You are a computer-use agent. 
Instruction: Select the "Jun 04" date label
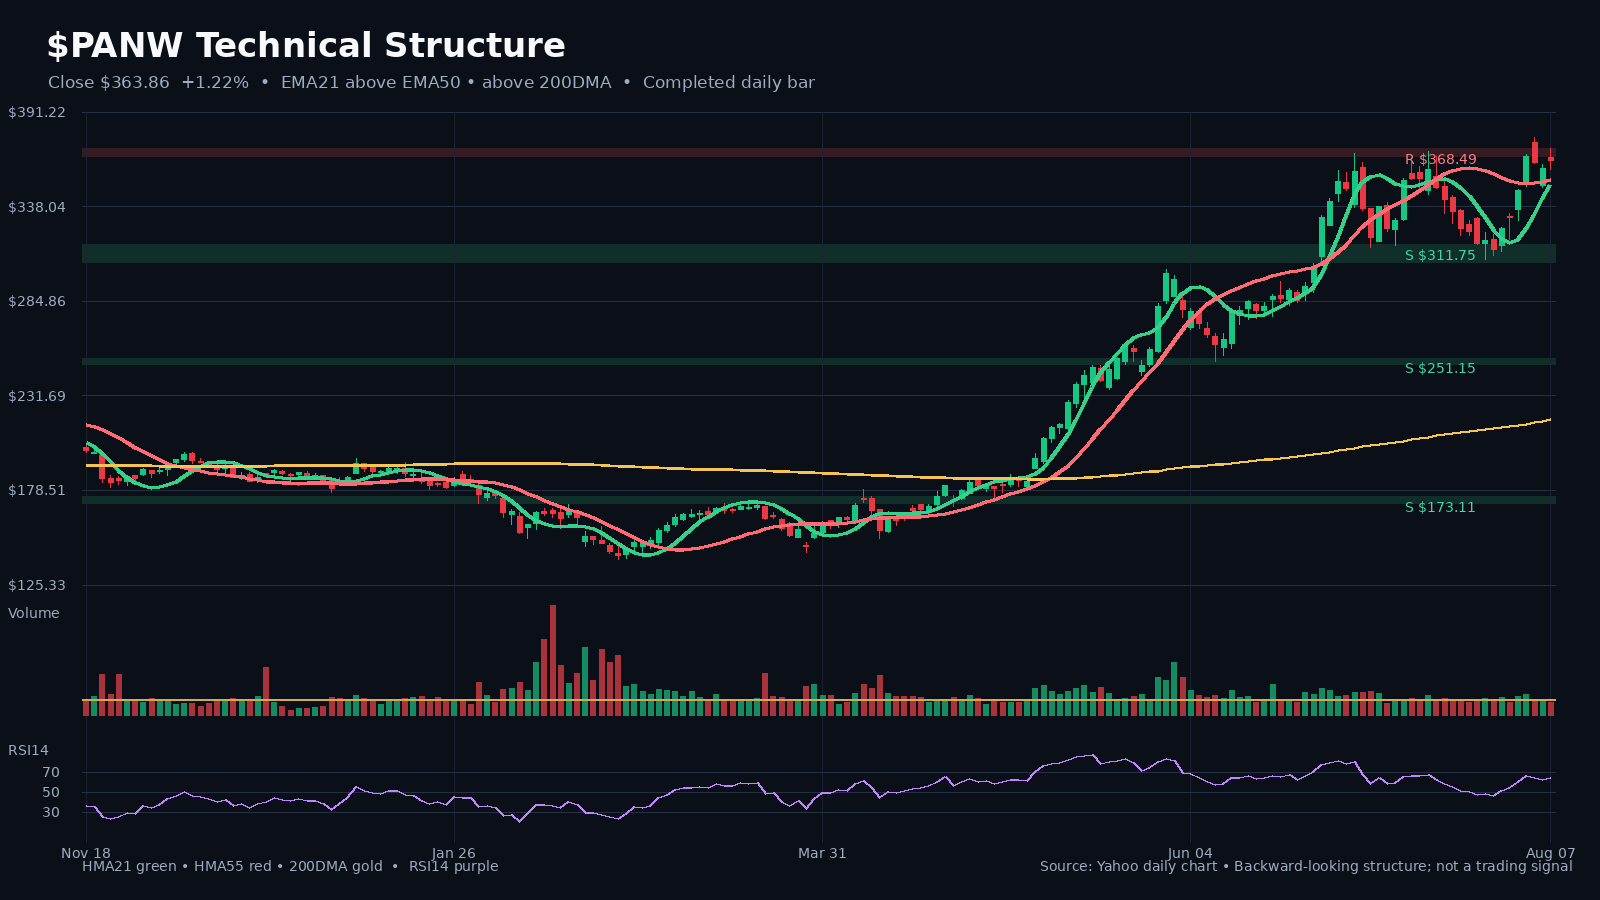tap(1190, 853)
